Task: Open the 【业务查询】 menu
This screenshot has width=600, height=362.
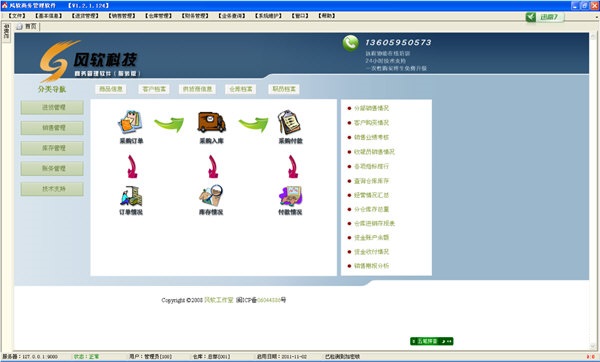Action: [x=232, y=16]
